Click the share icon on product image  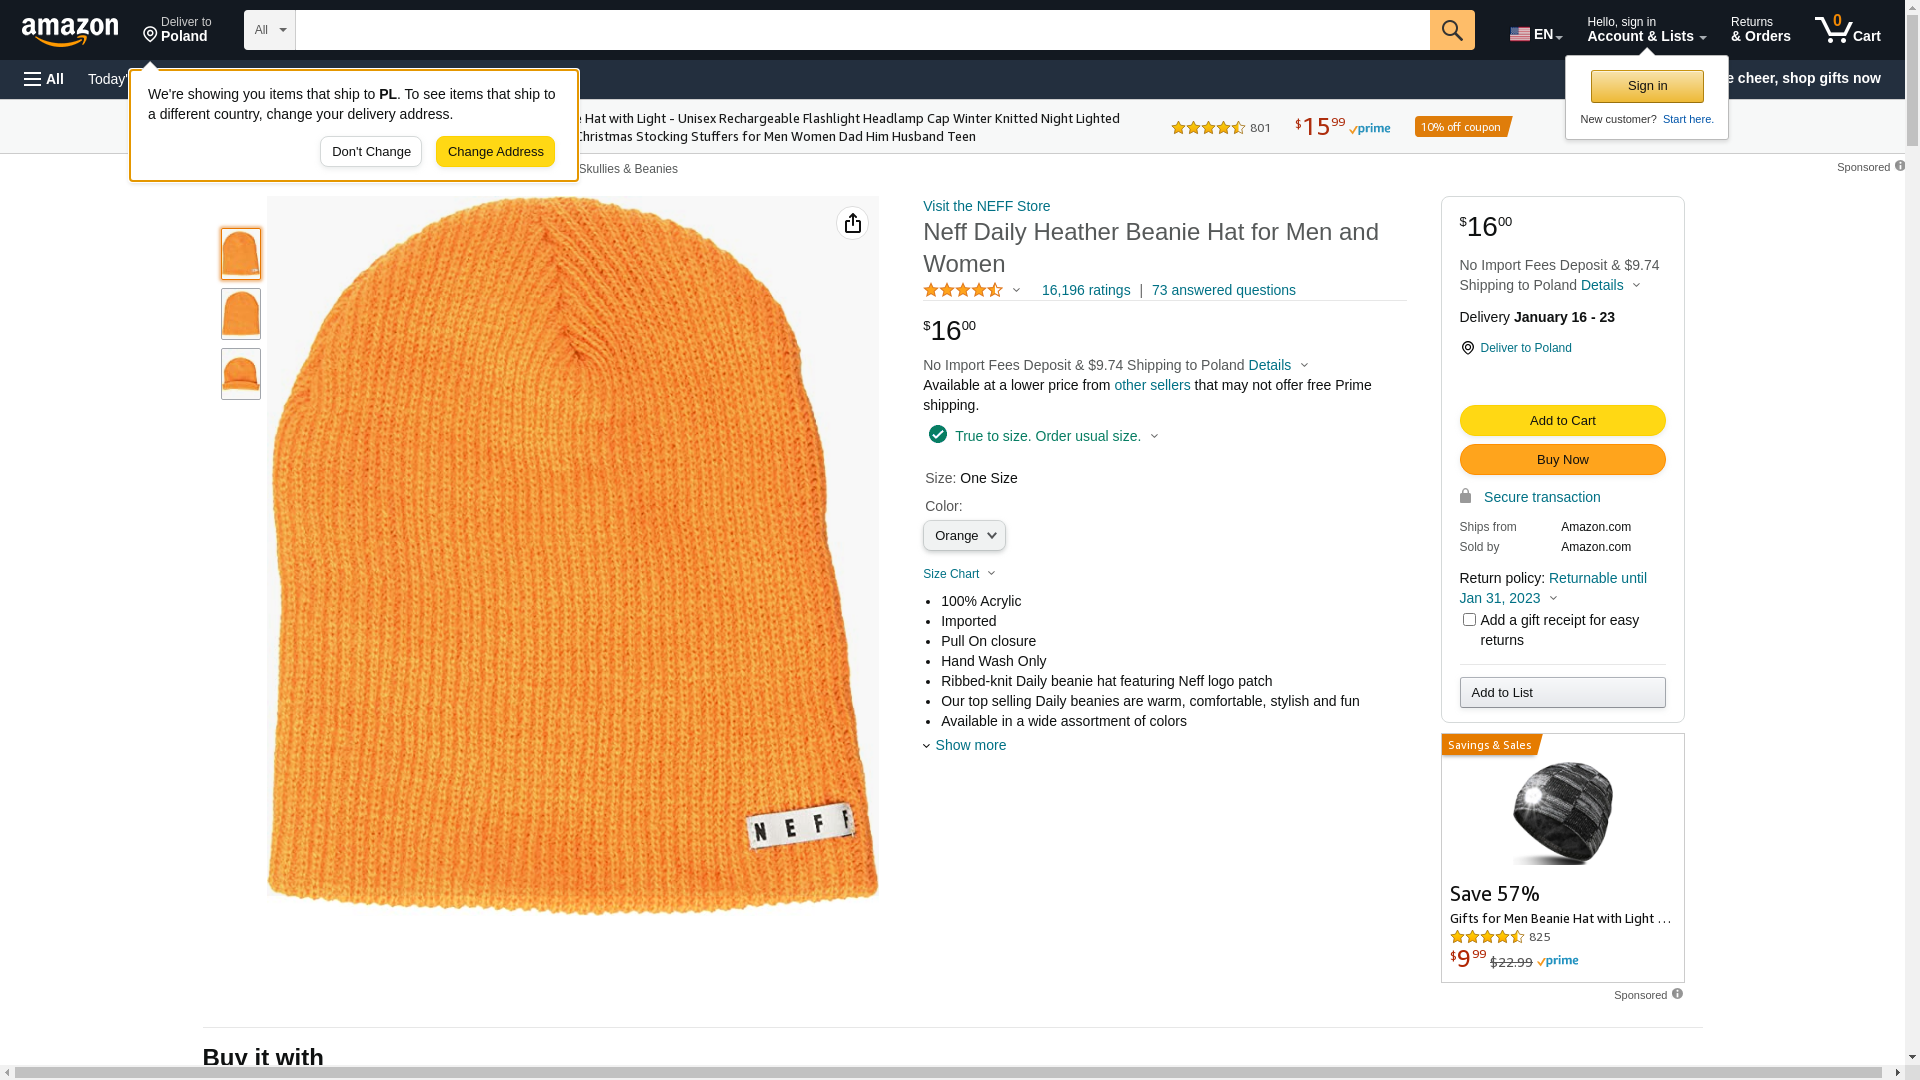pos(852,223)
